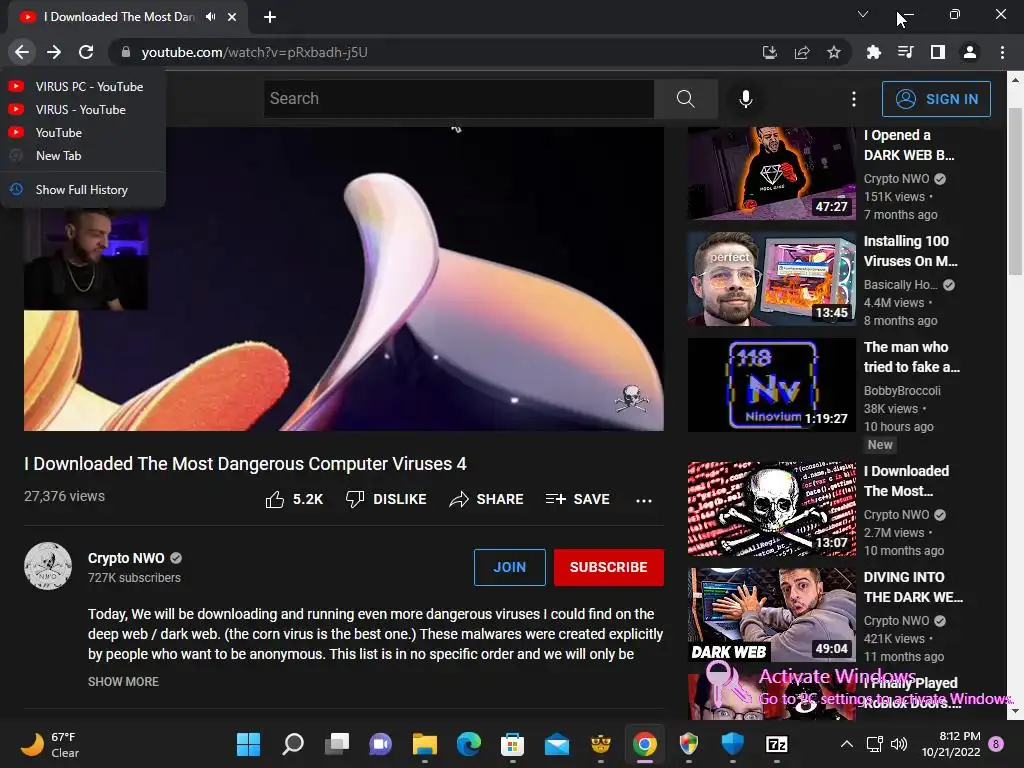
Task: Open the clock showing 8:12 PM
Action: point(951,744)
